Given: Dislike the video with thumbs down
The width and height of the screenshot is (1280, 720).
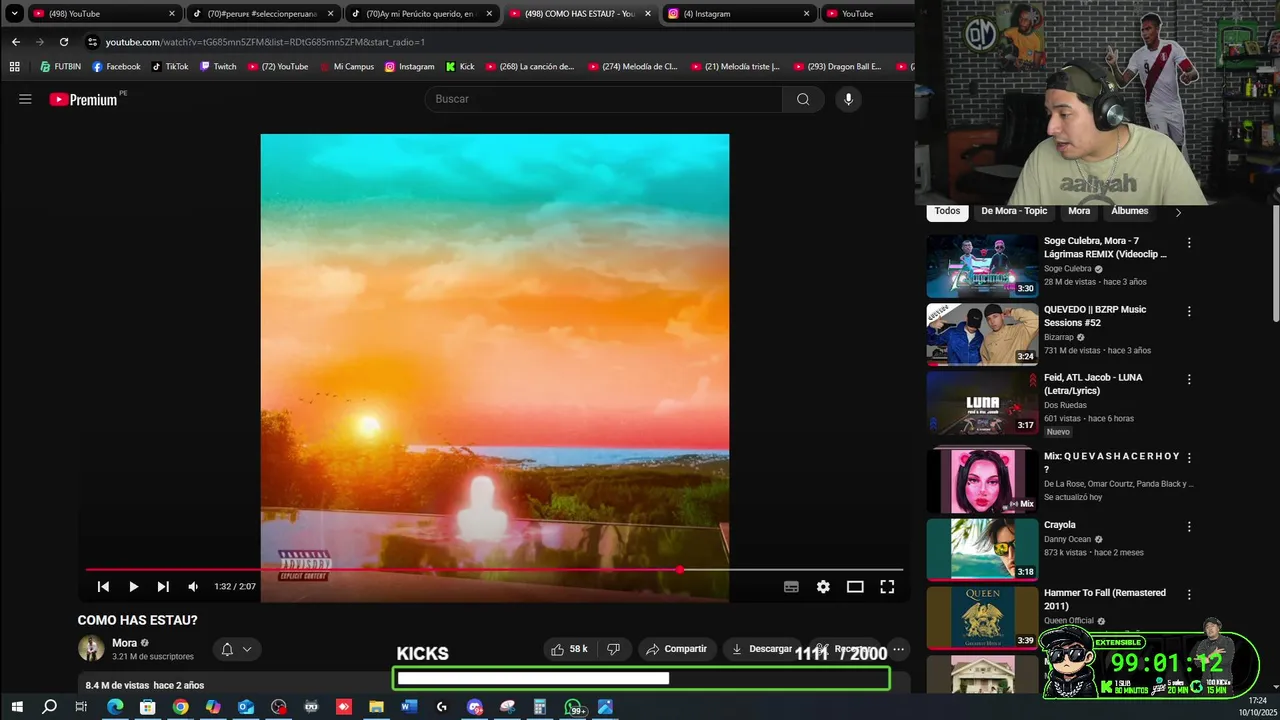Looking at the screenshot, I should click(x=613, y=649).
